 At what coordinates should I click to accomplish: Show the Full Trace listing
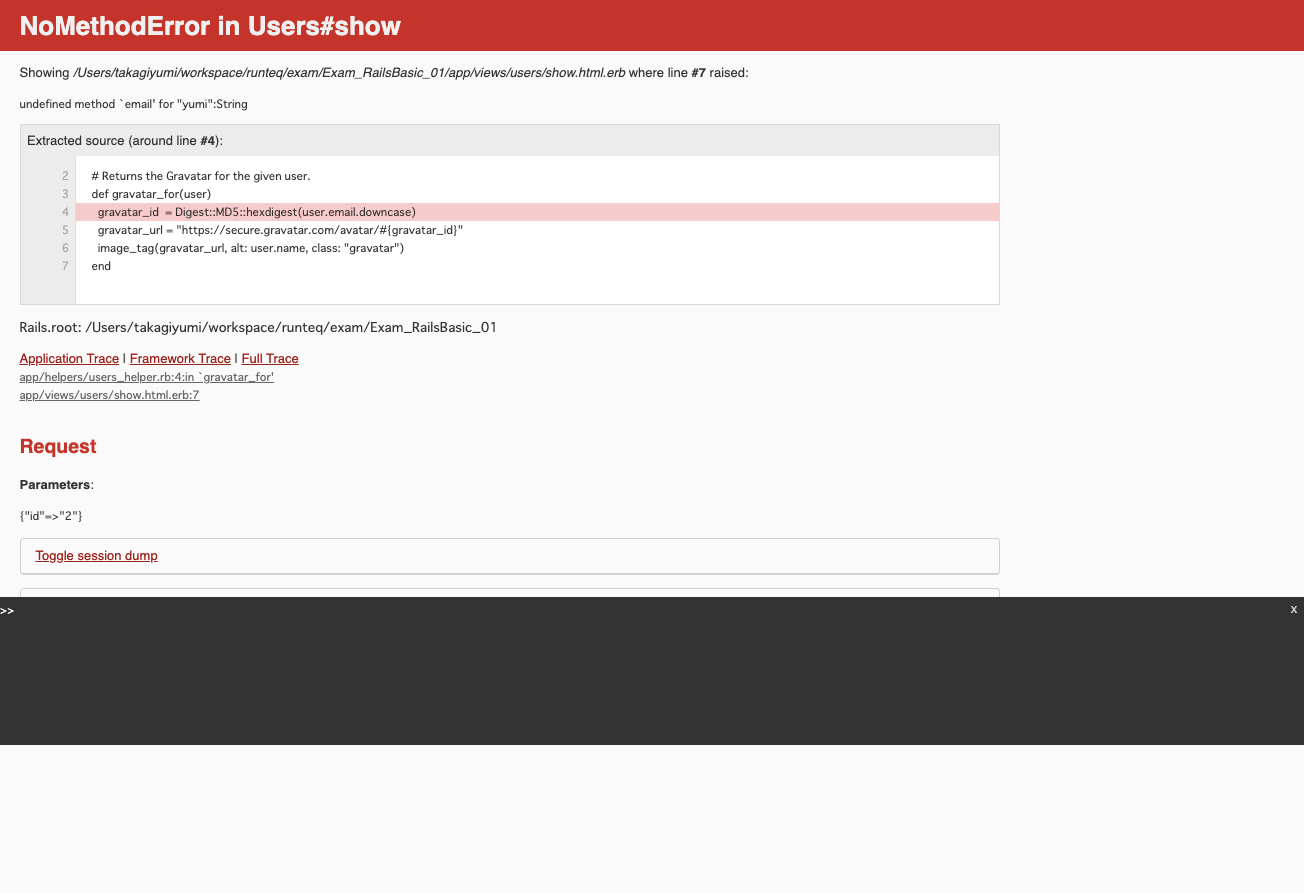[270, 358]
